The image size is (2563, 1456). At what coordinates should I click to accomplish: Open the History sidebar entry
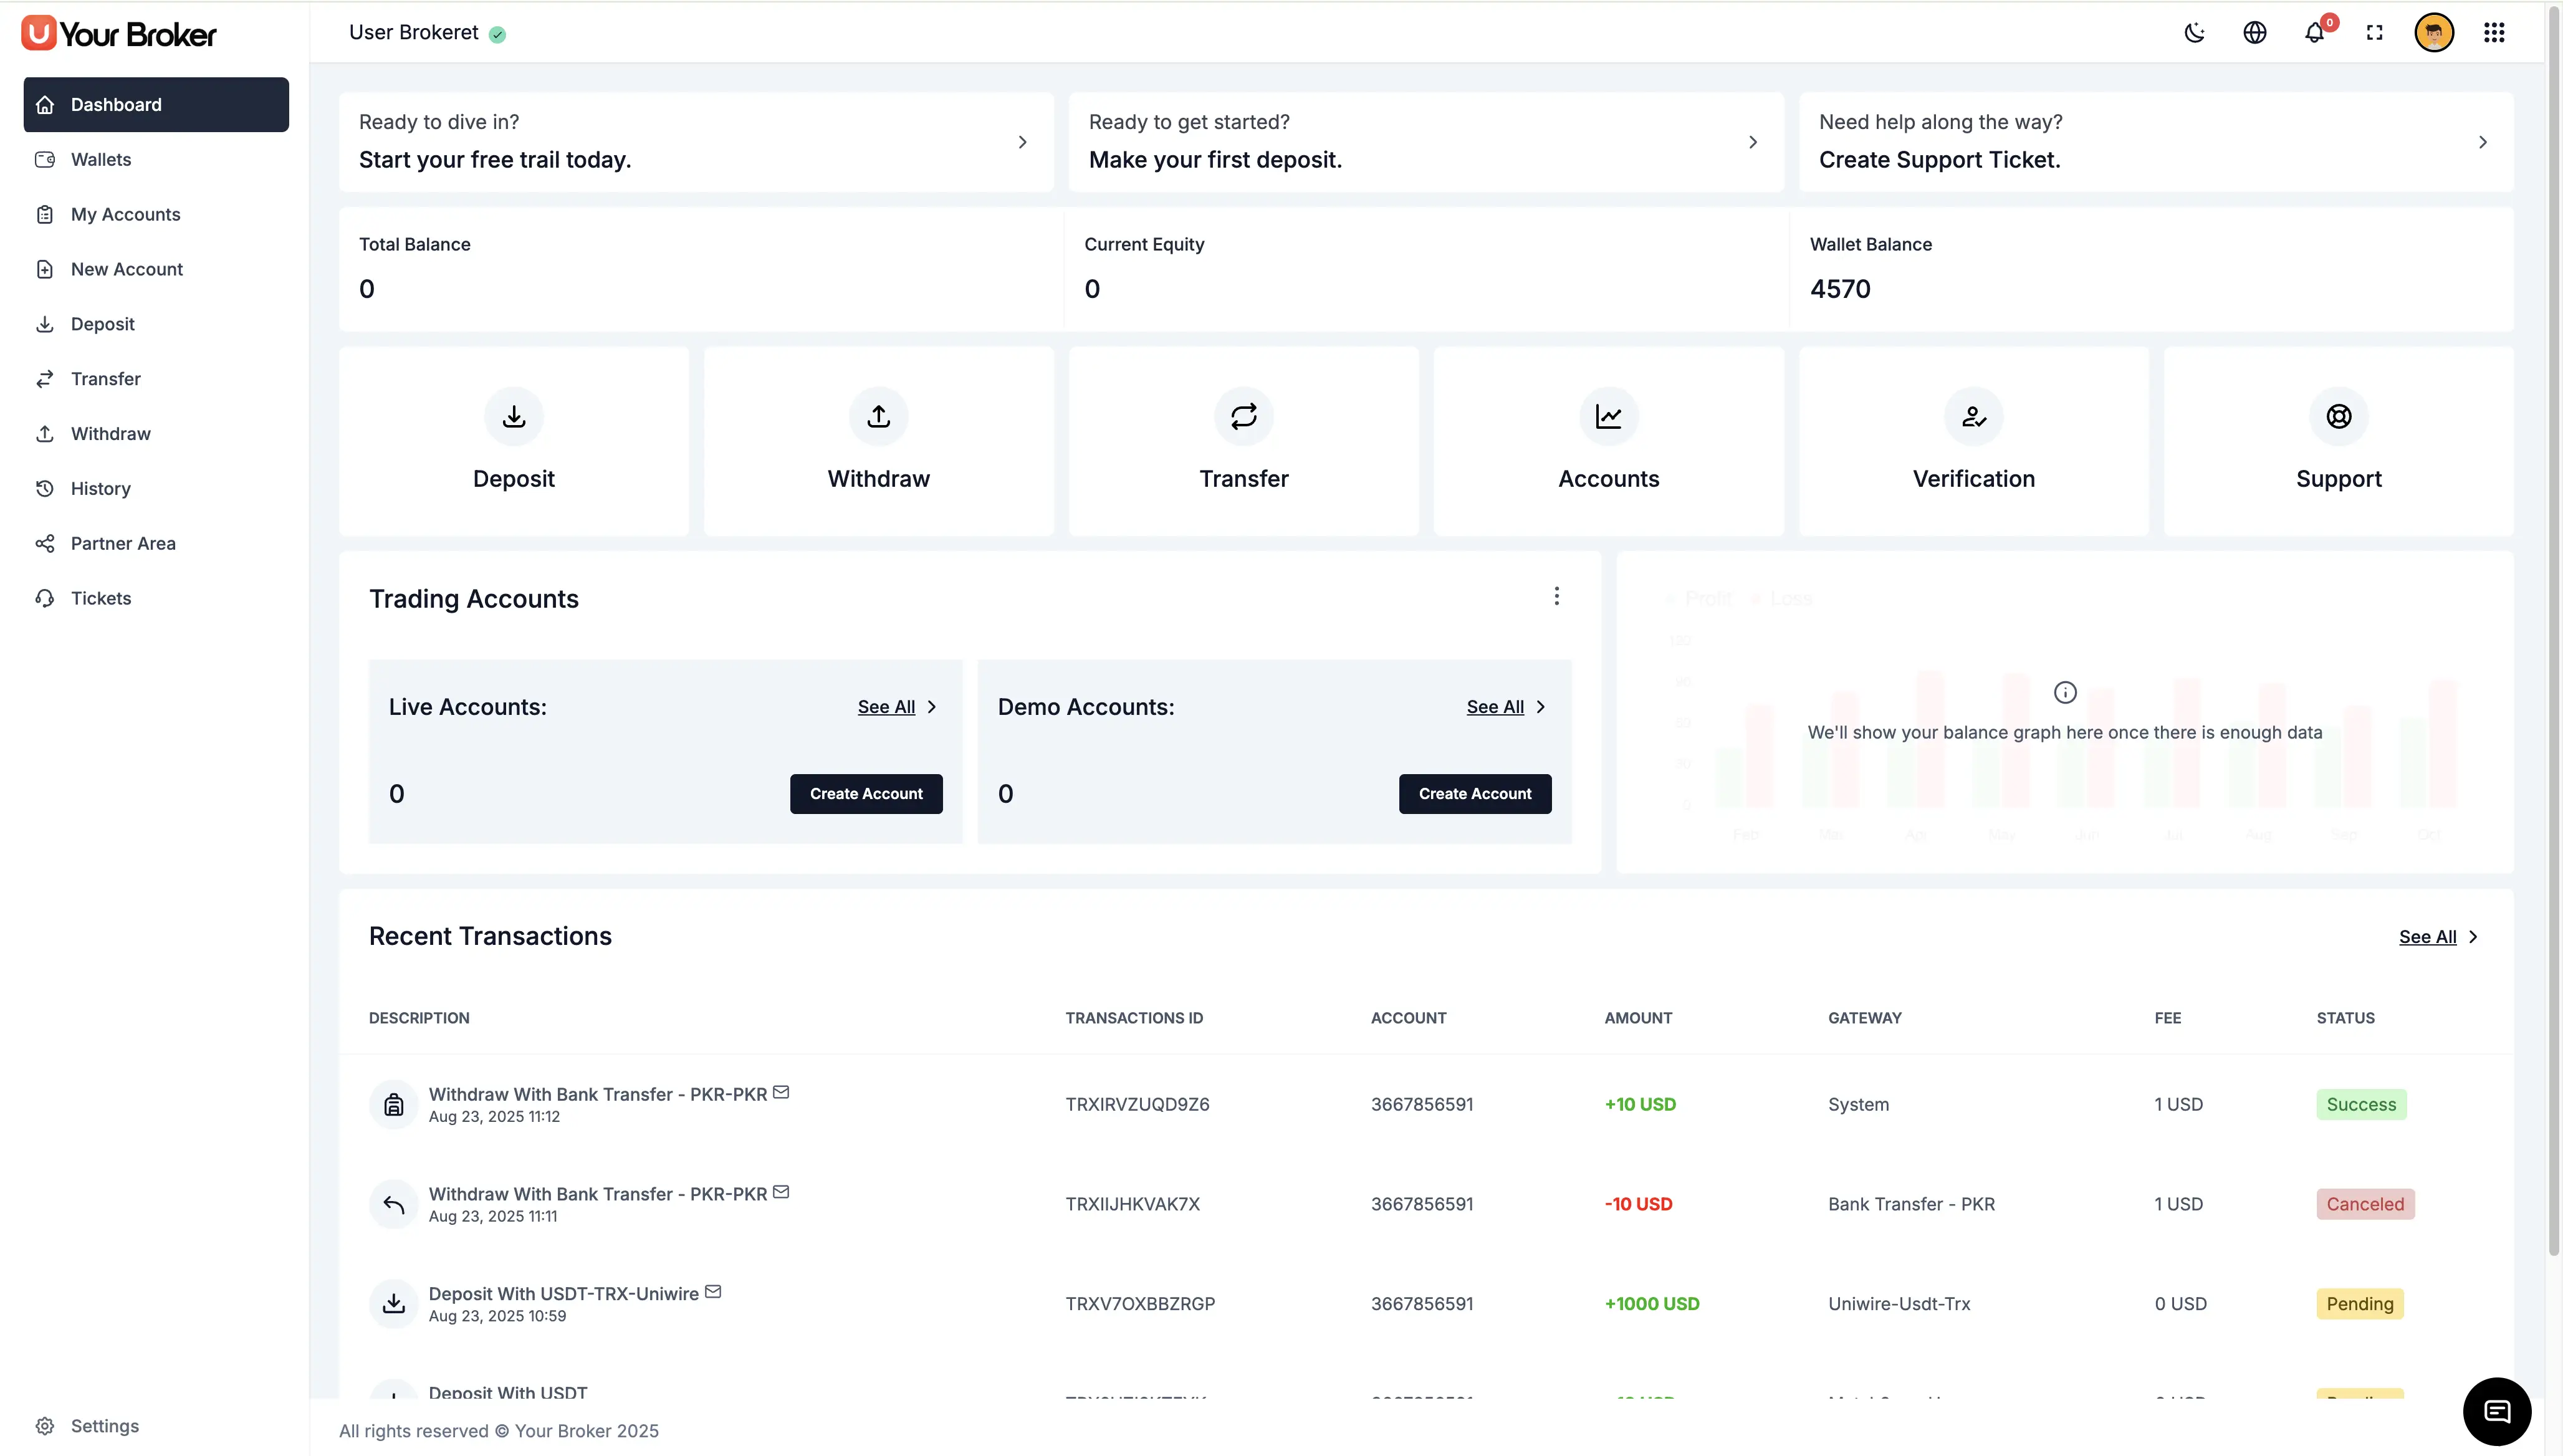pos(100,488)
